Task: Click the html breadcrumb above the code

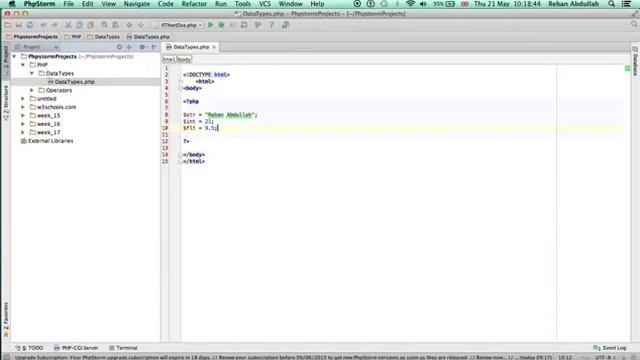Action: click(169, 60)
